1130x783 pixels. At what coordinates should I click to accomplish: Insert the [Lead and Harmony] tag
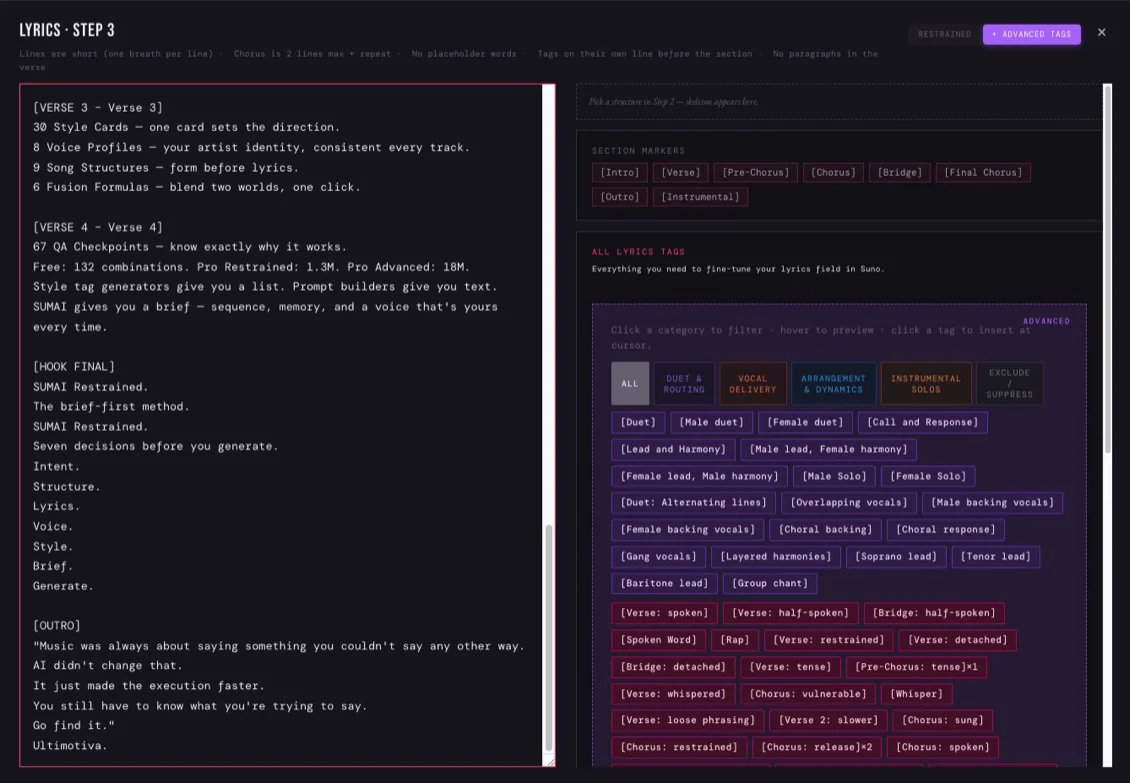(x=673, y=449)
